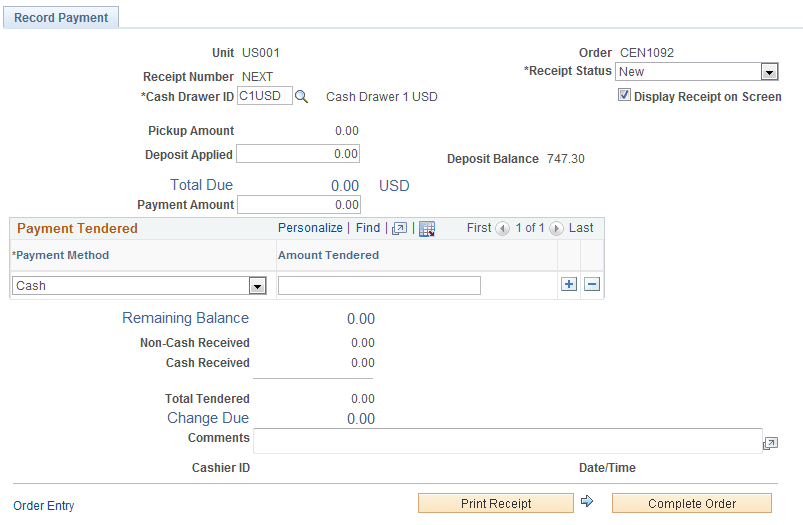
Task: Click the Last link in grid navigation
Action: pyautogui.click(x=581, y=228)
